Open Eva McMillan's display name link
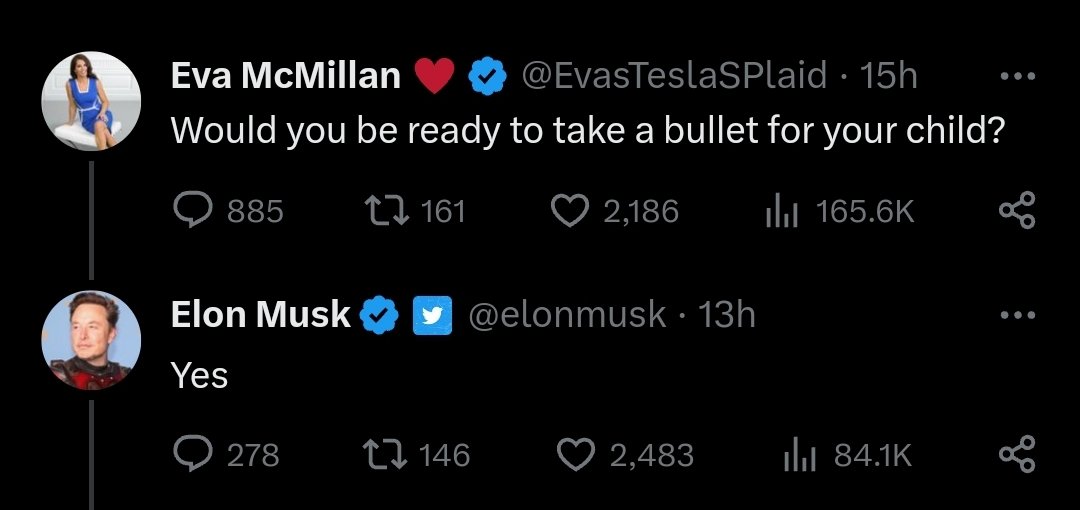 point(286,75)
